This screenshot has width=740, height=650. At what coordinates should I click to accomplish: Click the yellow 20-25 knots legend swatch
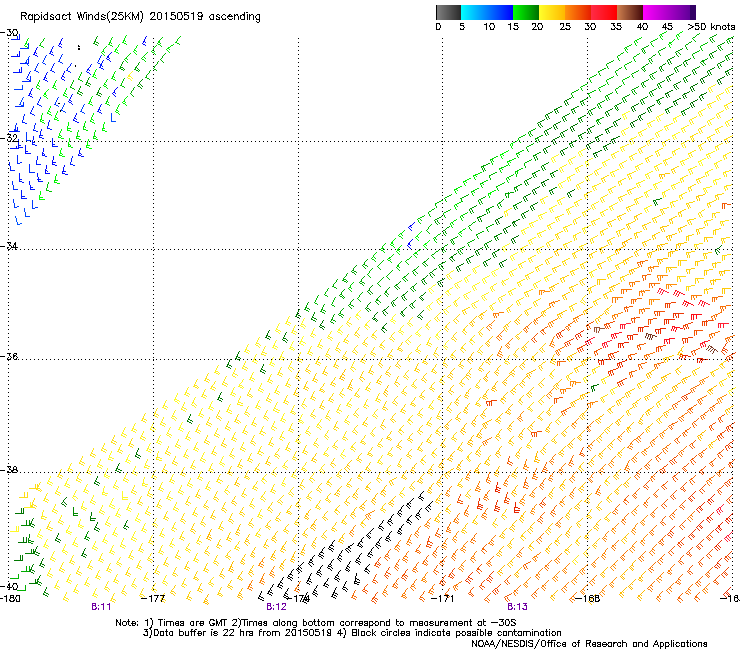point(552,12)
